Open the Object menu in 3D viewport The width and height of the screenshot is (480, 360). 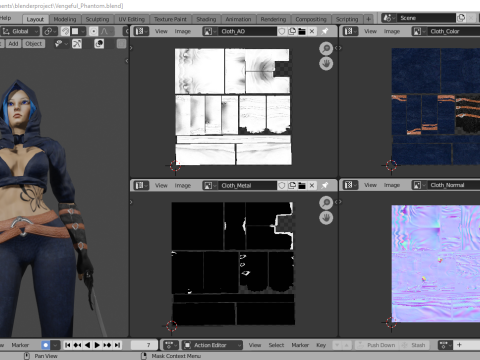coord(34,44)
